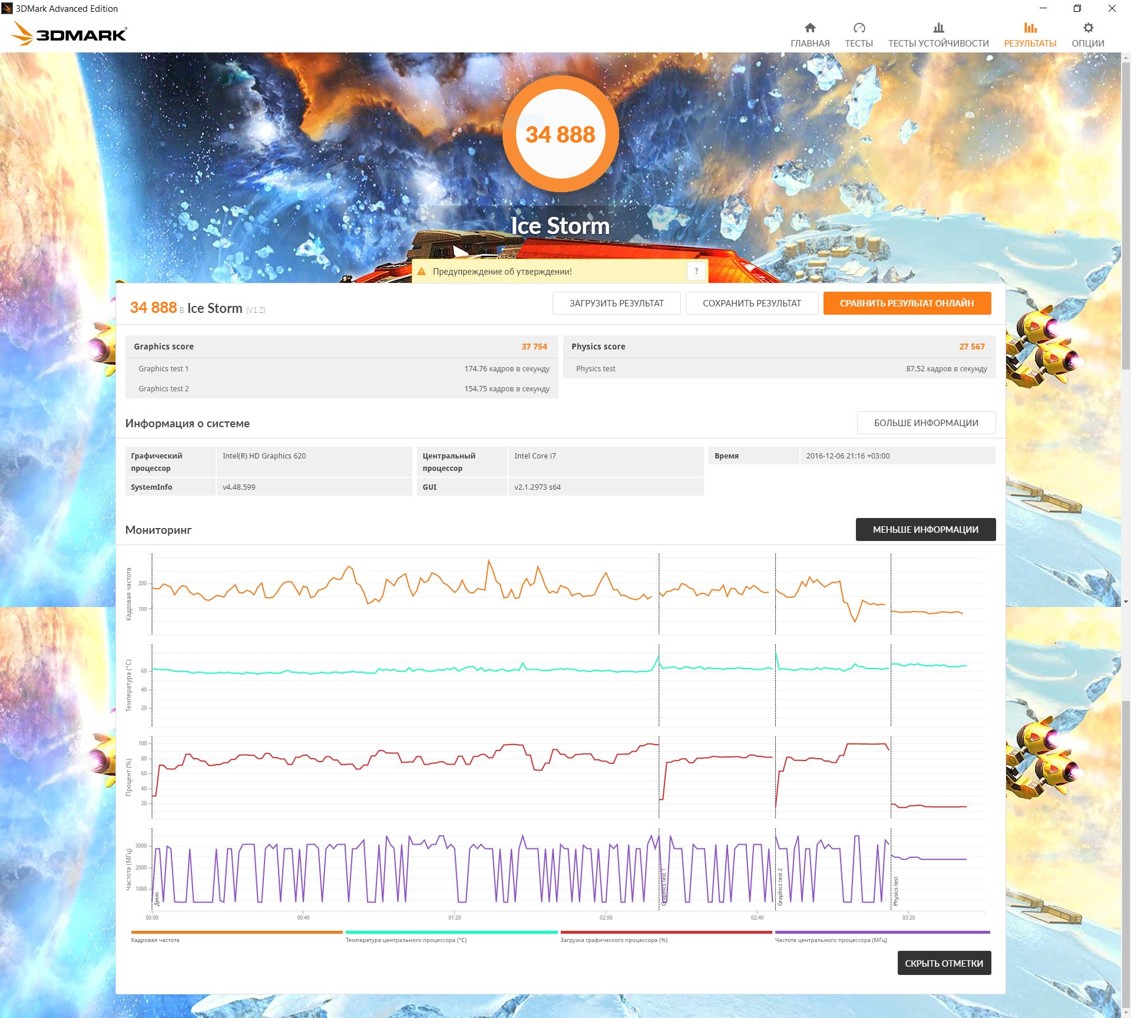Click СОХРАНИТЬ РЕЗУЛЬТАТ button
Image resolution: width=1131 pixels, height=1018 pixels.
click(752, 303)
